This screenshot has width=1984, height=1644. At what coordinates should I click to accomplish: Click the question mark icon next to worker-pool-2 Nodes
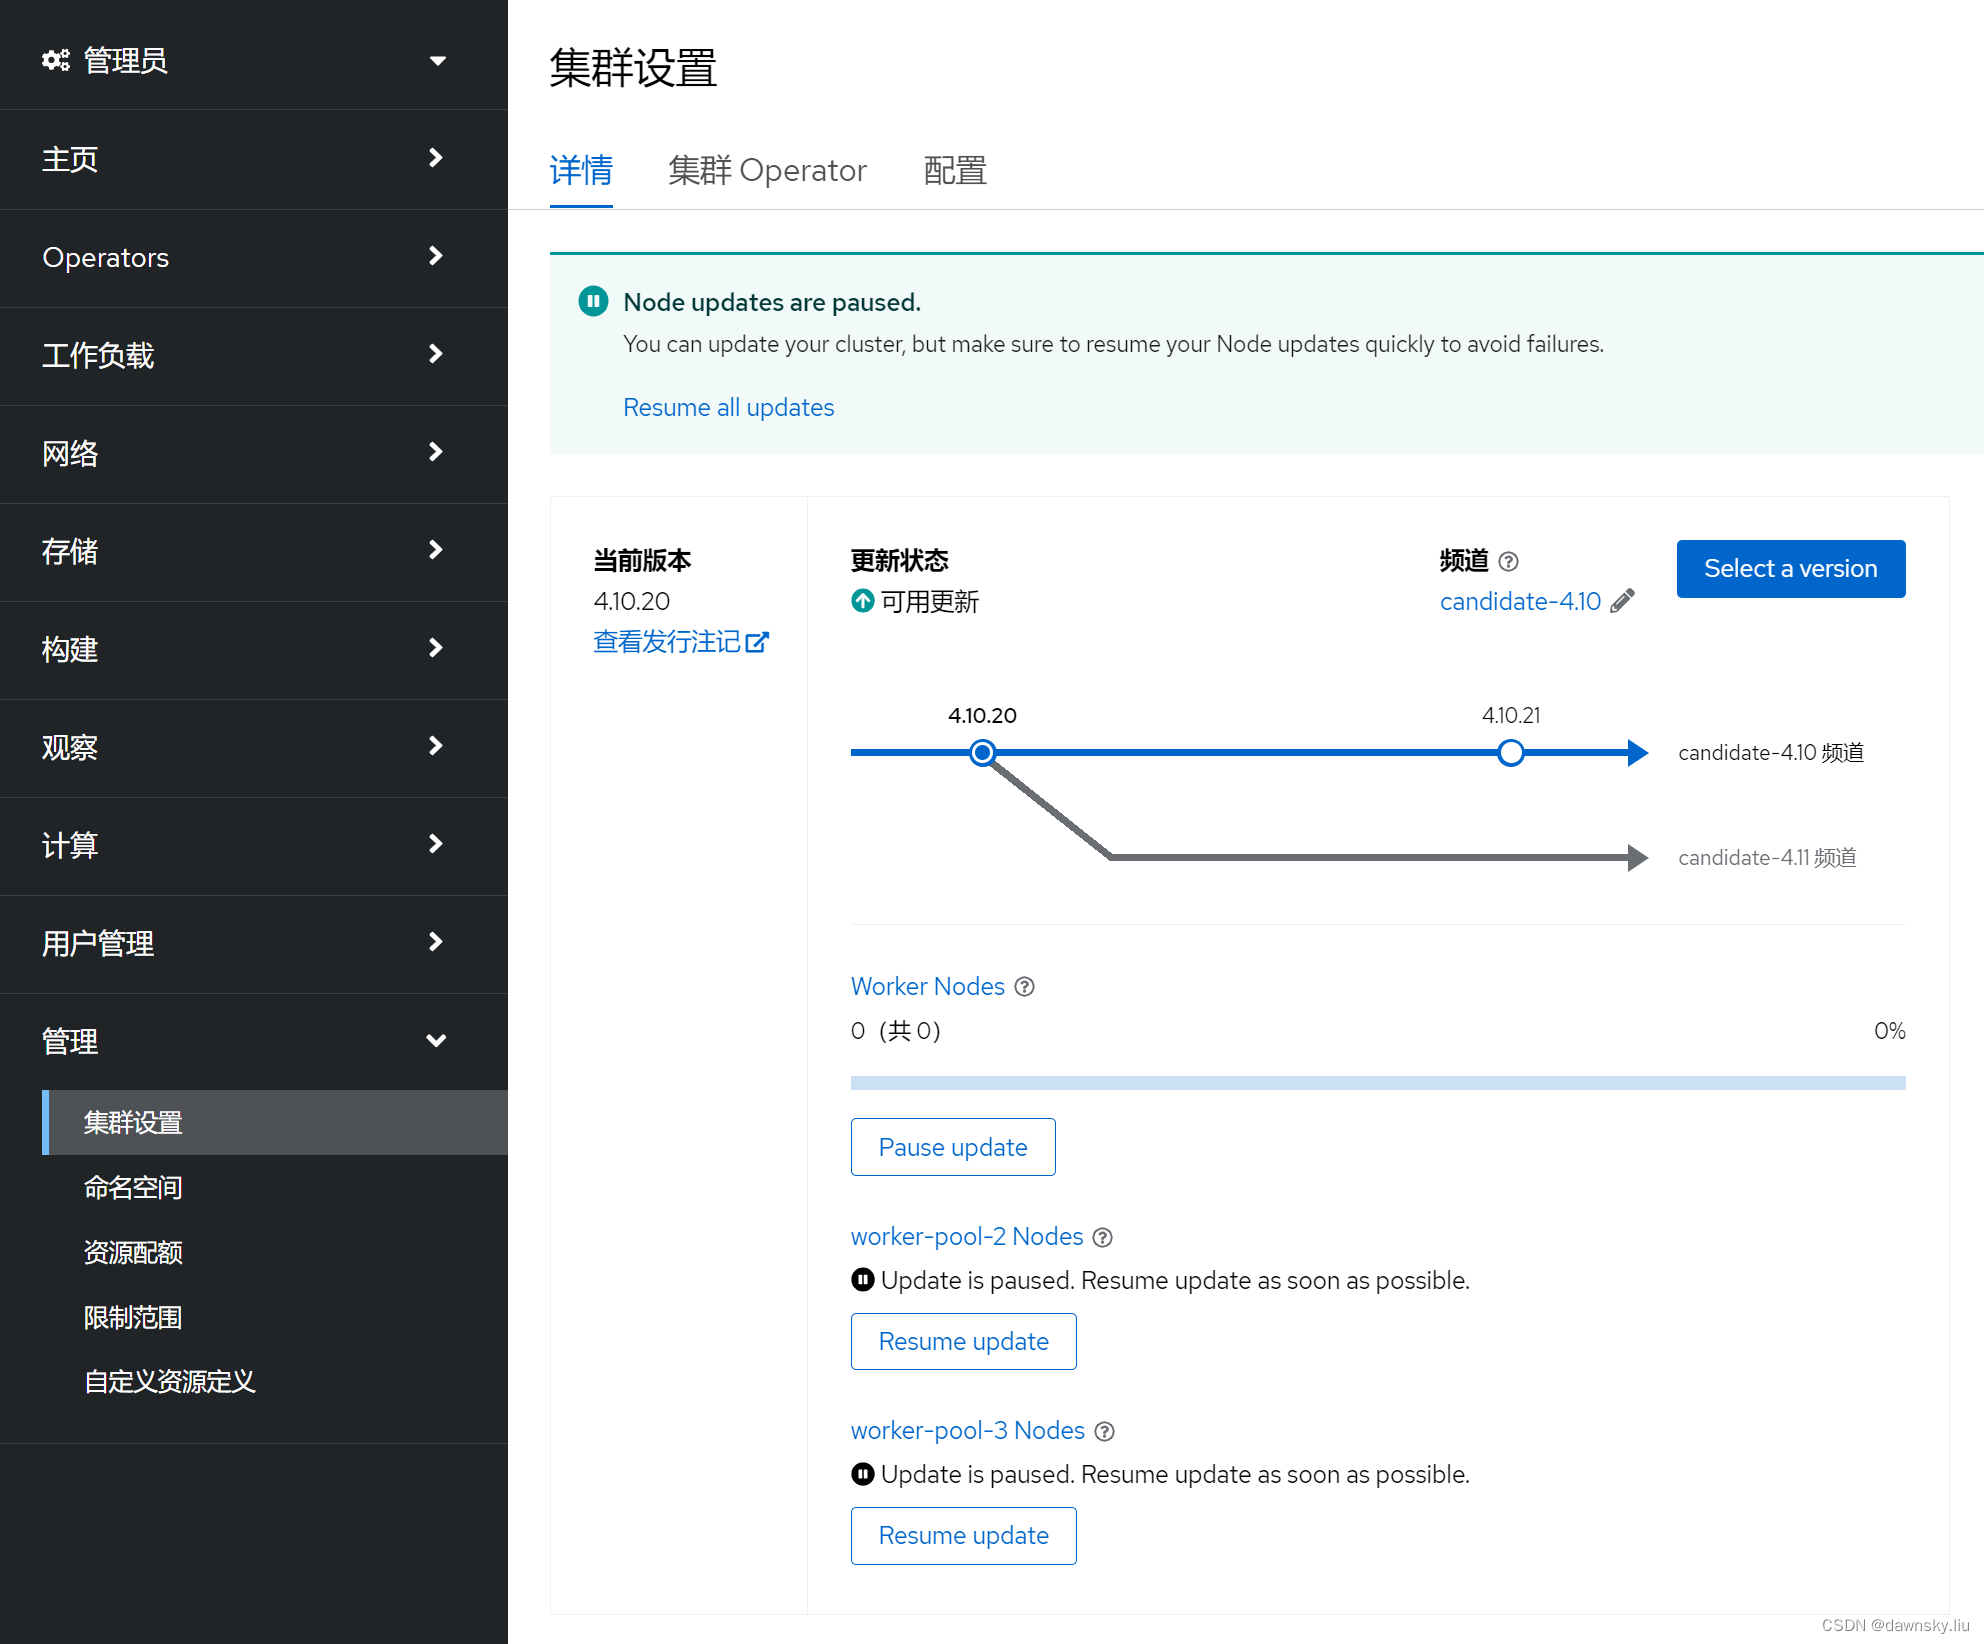[1106, 1235]
